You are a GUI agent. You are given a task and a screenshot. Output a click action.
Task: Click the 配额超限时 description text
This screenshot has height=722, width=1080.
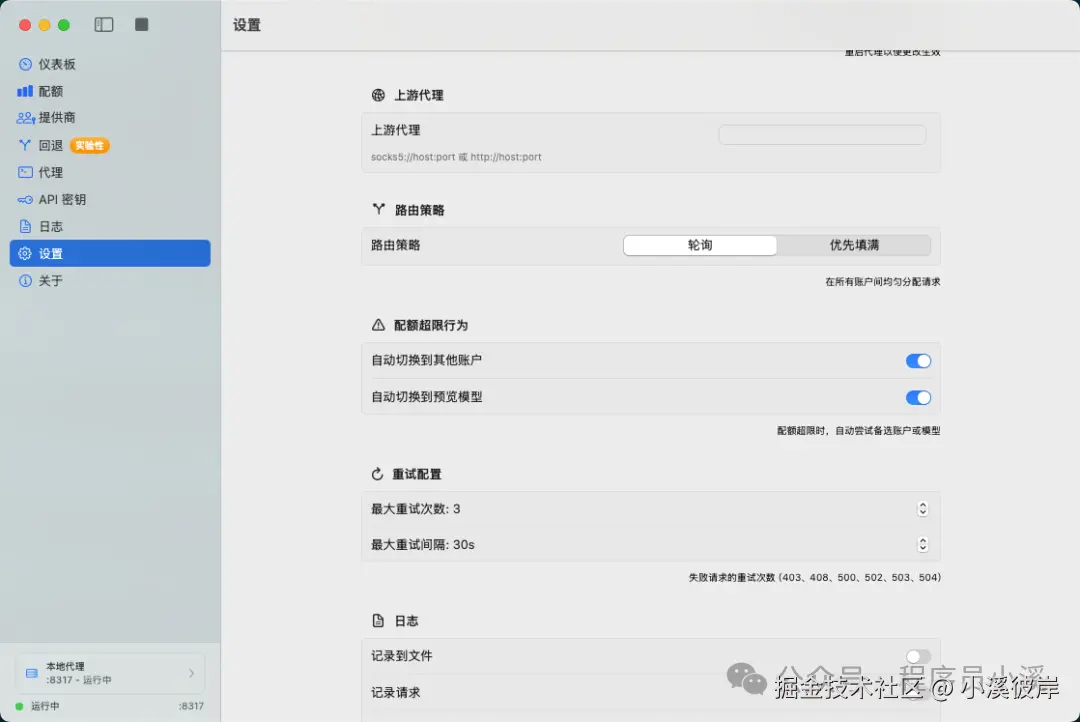coord(859,431)
